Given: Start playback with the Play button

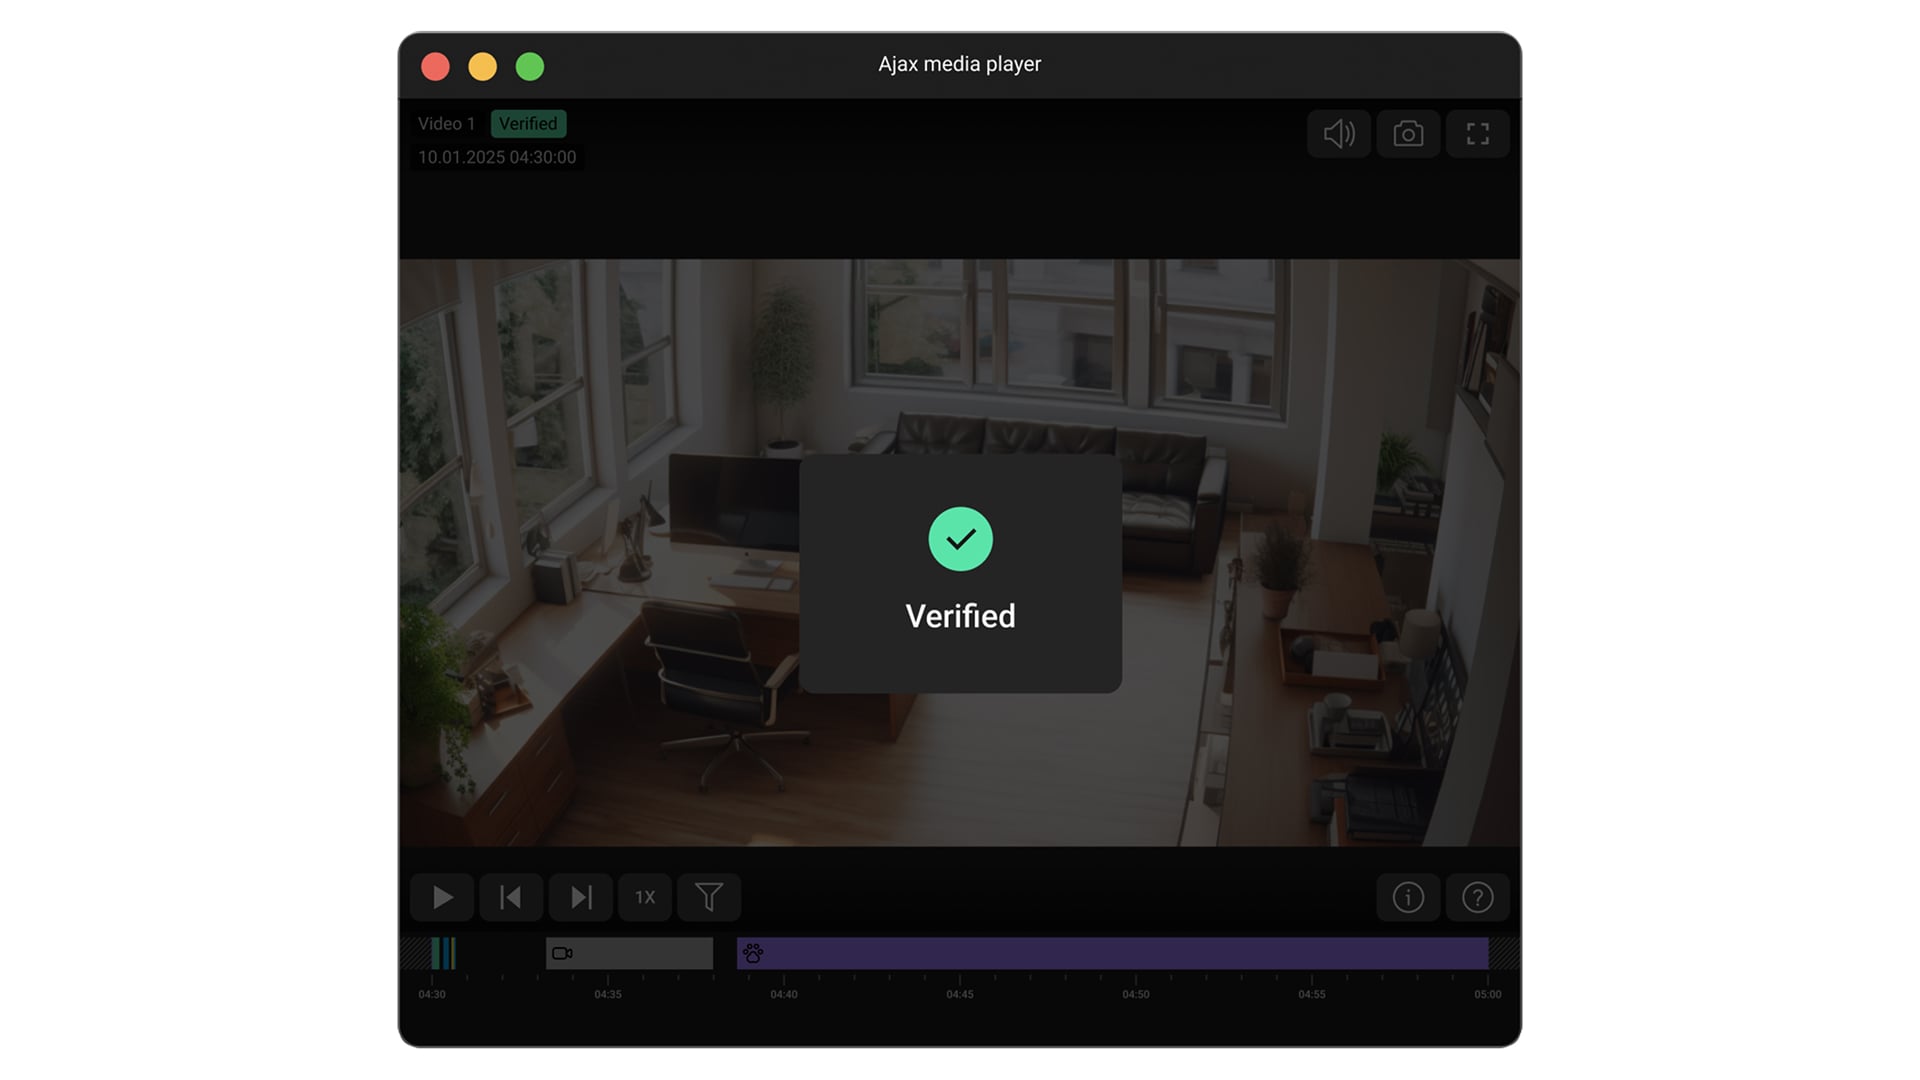Looking at the screenshot, I should 442,897.
